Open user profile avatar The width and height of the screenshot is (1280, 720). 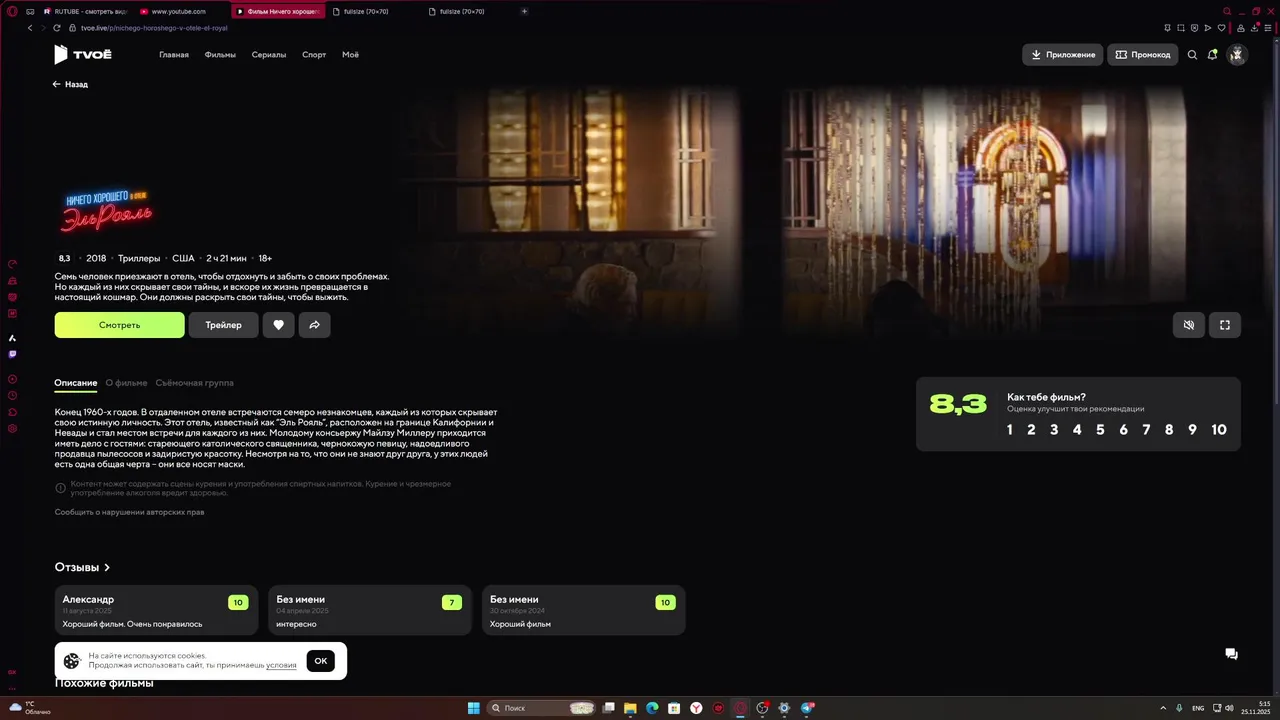(1237, 55)
